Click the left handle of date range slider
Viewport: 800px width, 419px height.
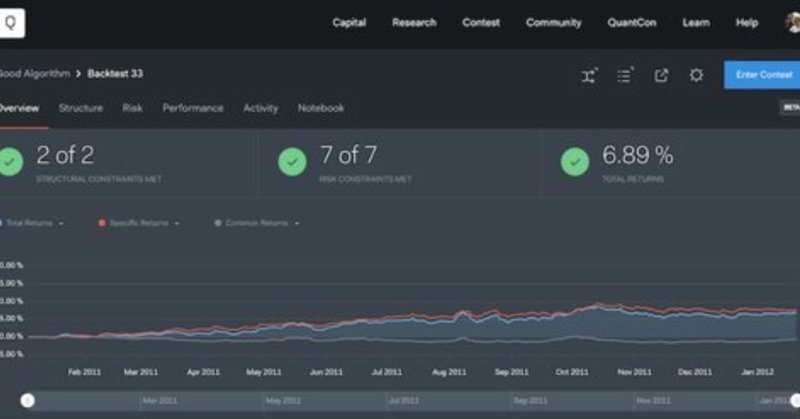[x=28, y=401]
